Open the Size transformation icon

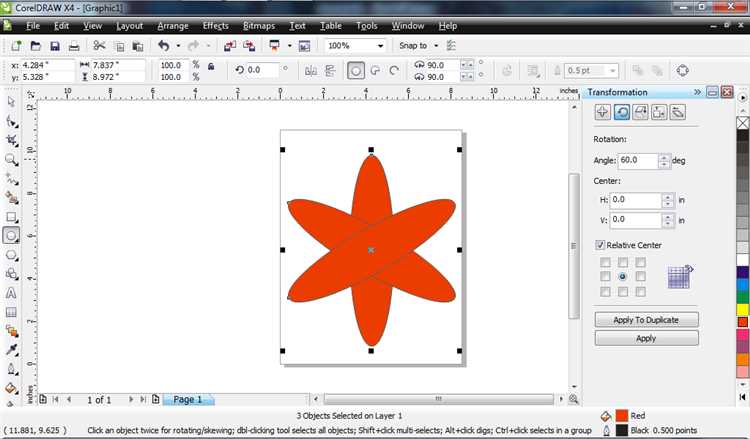pyautogui.click(x=659, y=112)
